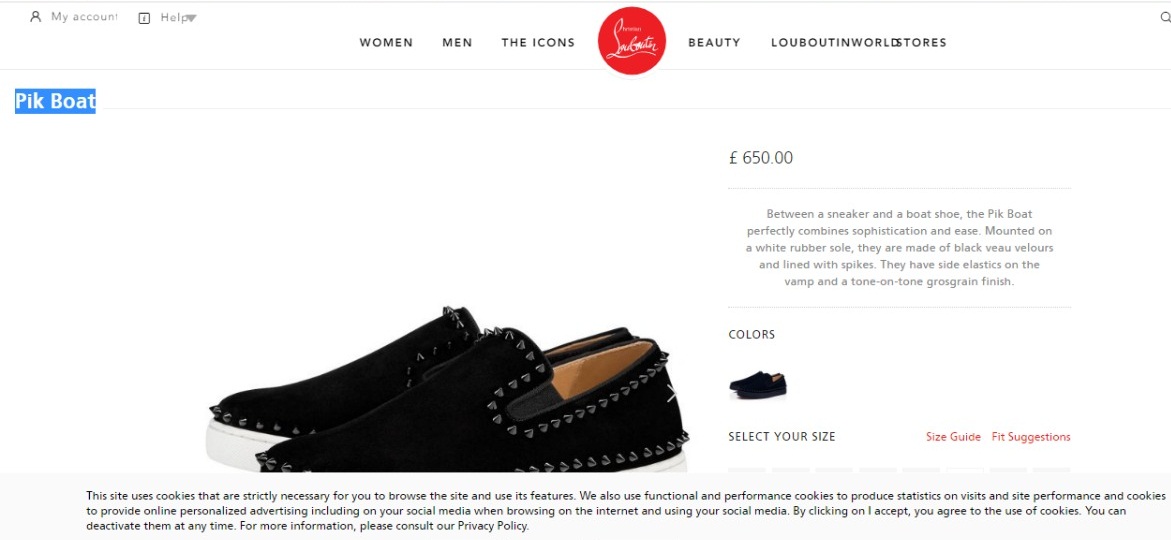
Task: Click the My account link text
Action: click(84, 16)
